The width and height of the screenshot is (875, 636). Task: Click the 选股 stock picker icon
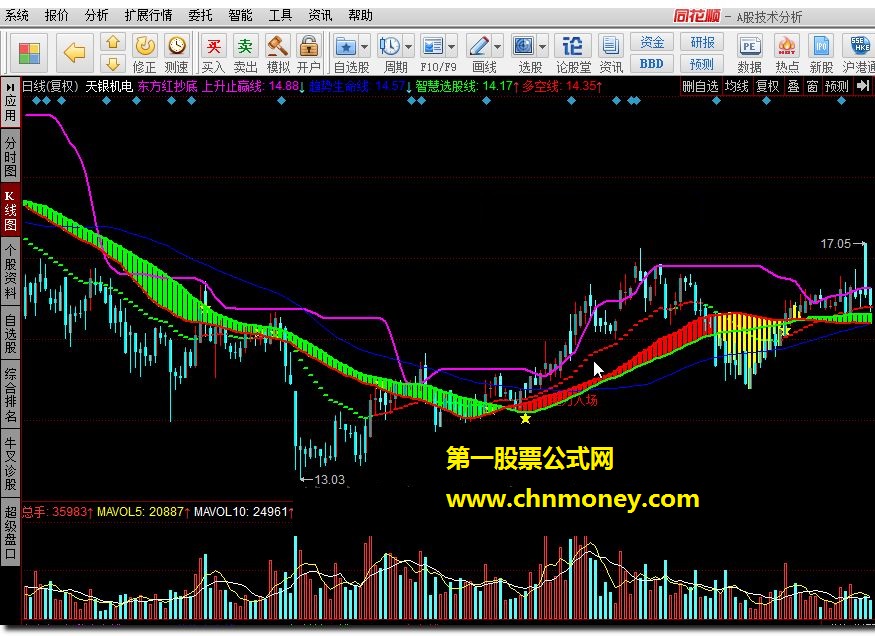(x=523, y=46)
